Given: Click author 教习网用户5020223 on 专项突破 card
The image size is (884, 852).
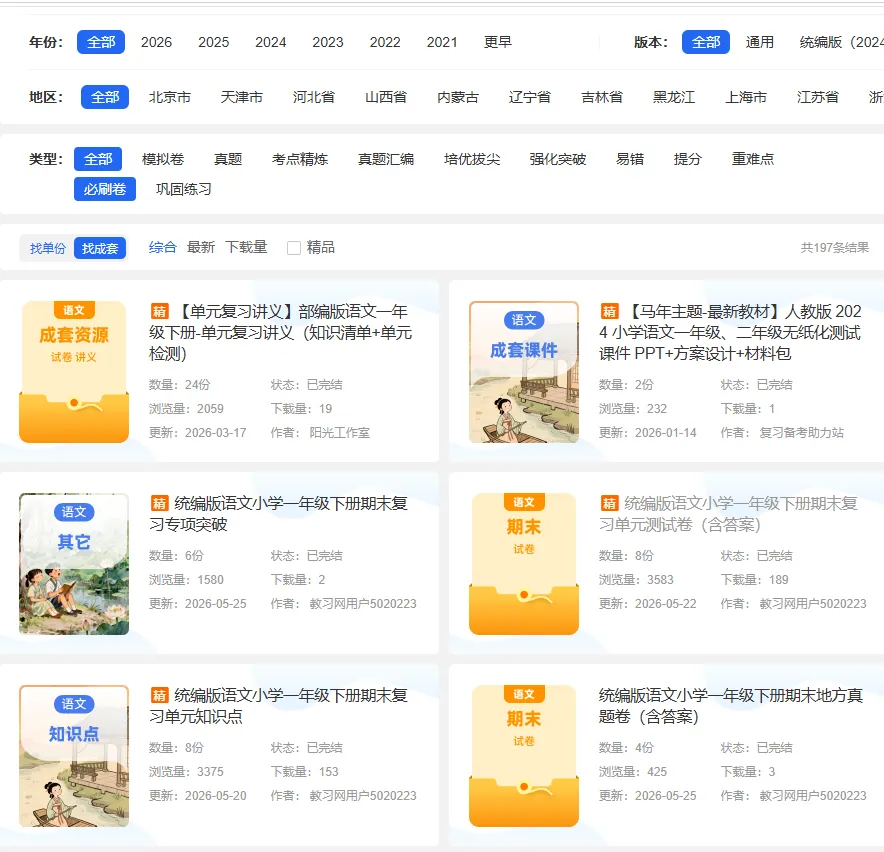Looking at the screenshot, I should 363,603.
